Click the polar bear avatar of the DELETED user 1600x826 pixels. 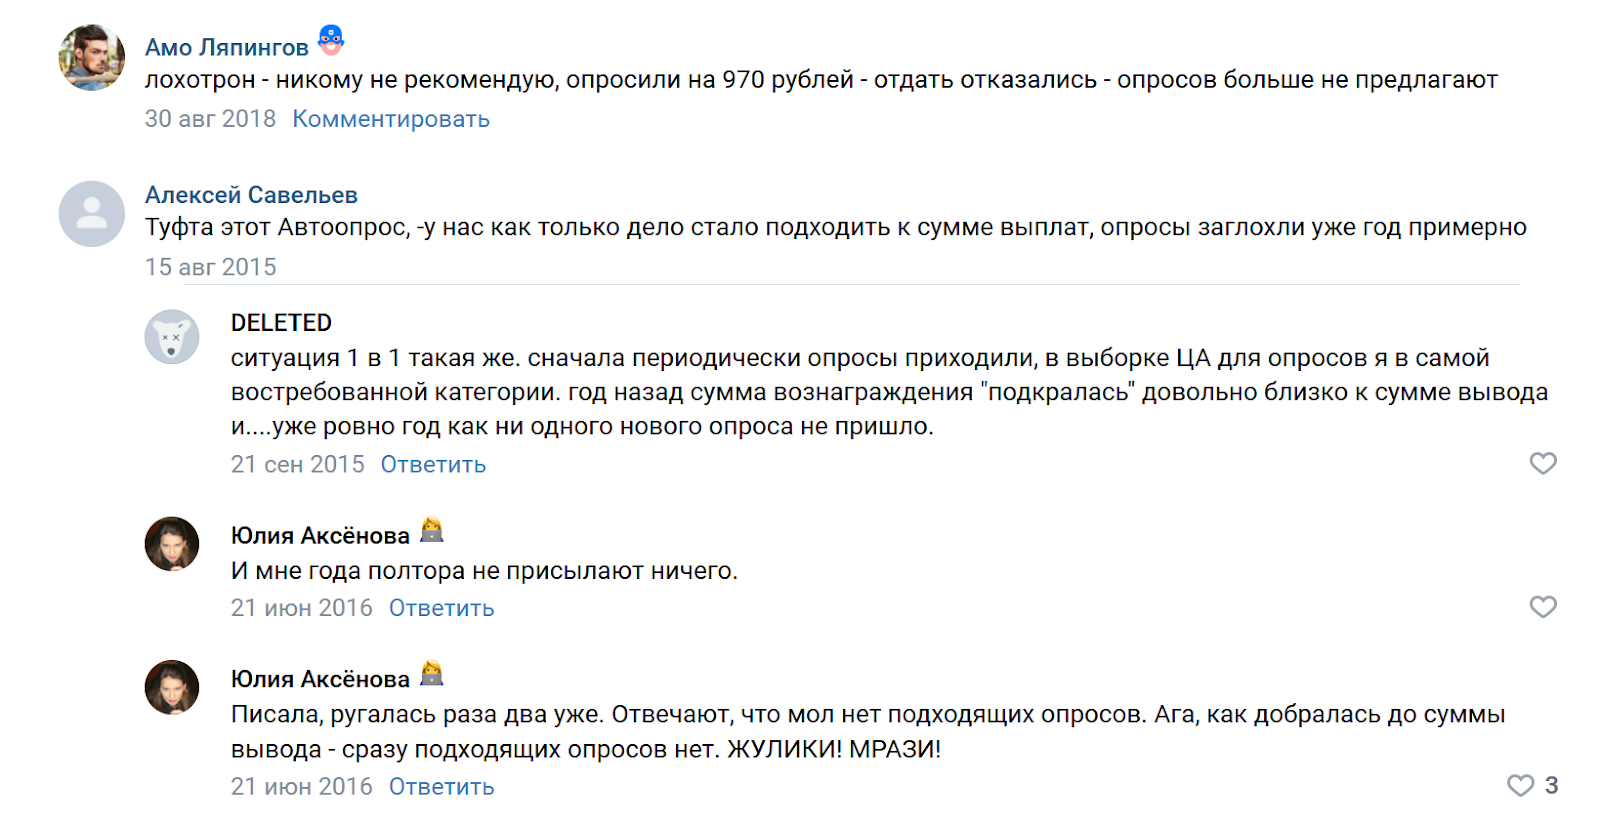172,339
